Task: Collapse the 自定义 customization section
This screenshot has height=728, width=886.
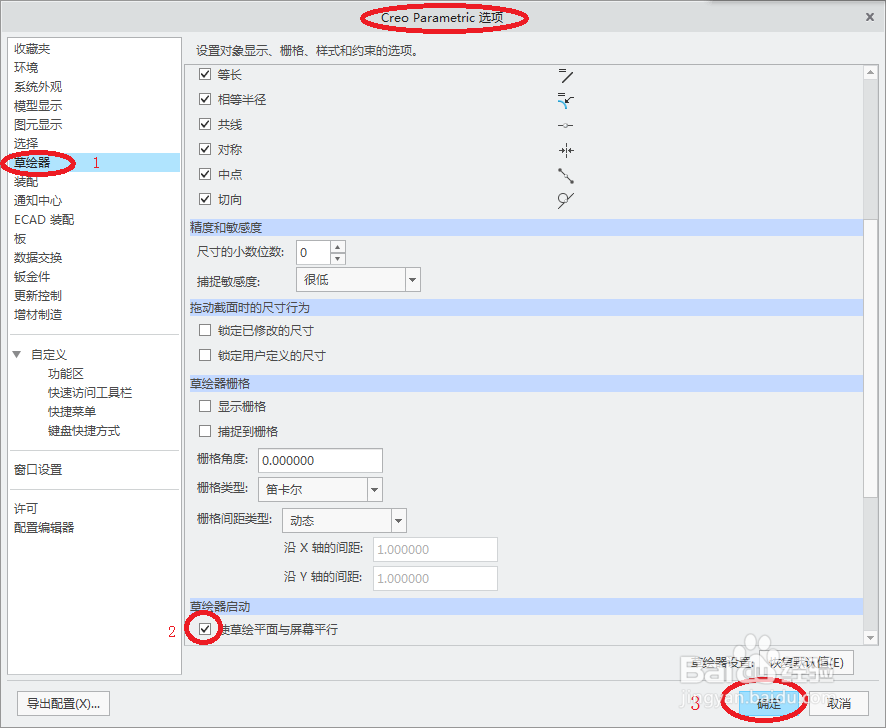Action: [x=17, y=352]
